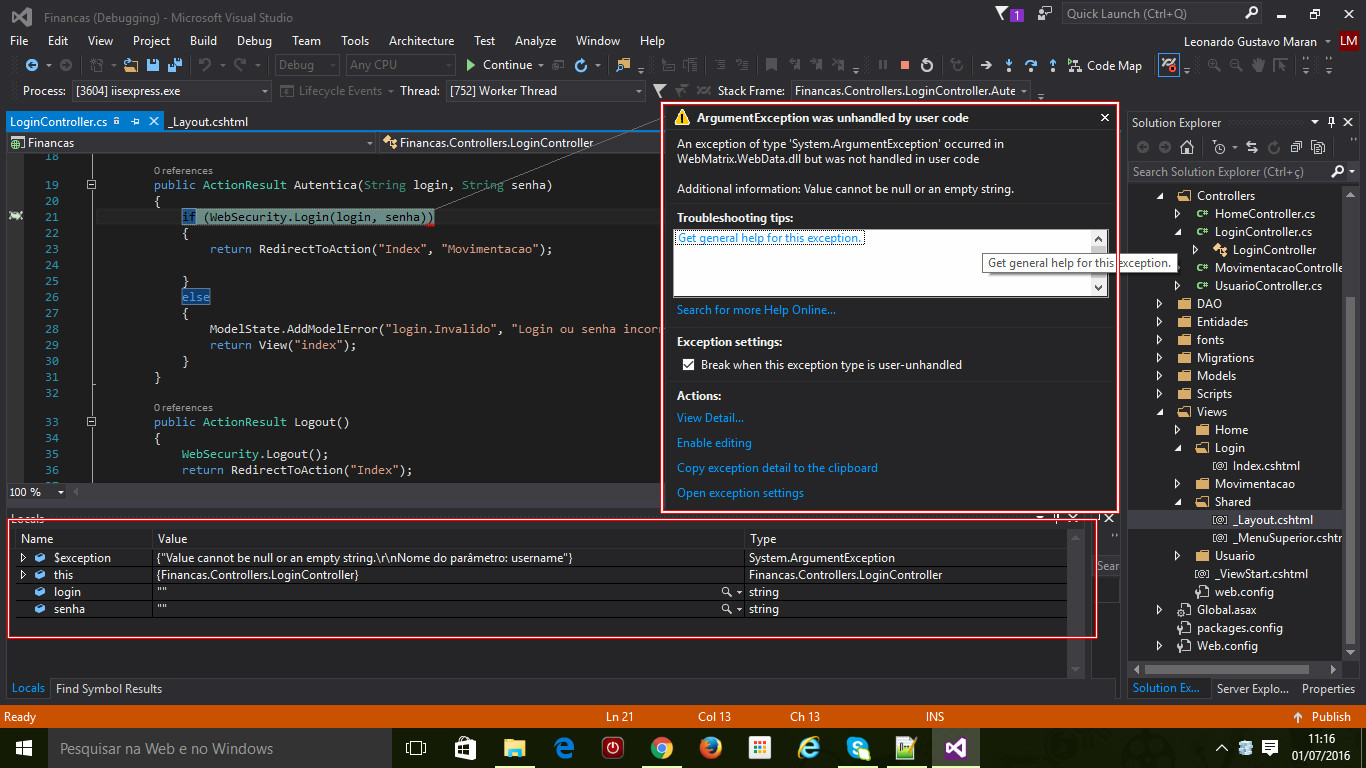Open Code Map from debug toolbar
The width and height of the screenshot is (1366, 768).
coord(1105,65)
